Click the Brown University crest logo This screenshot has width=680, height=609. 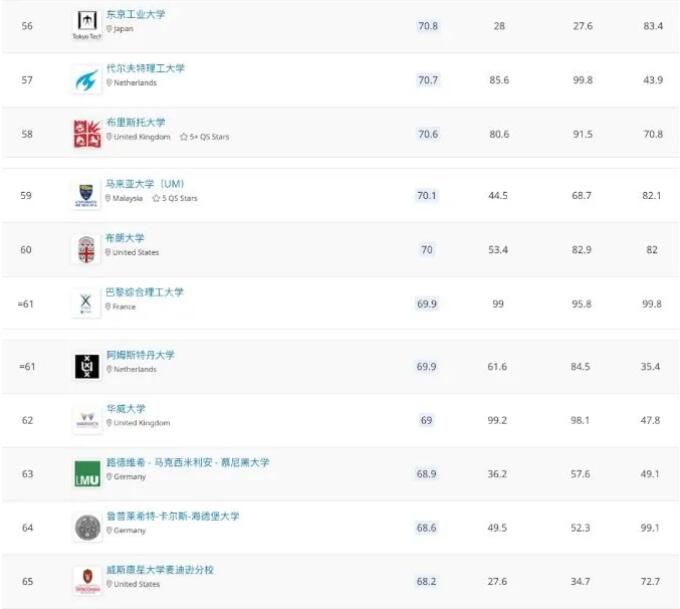coord(86,249)
